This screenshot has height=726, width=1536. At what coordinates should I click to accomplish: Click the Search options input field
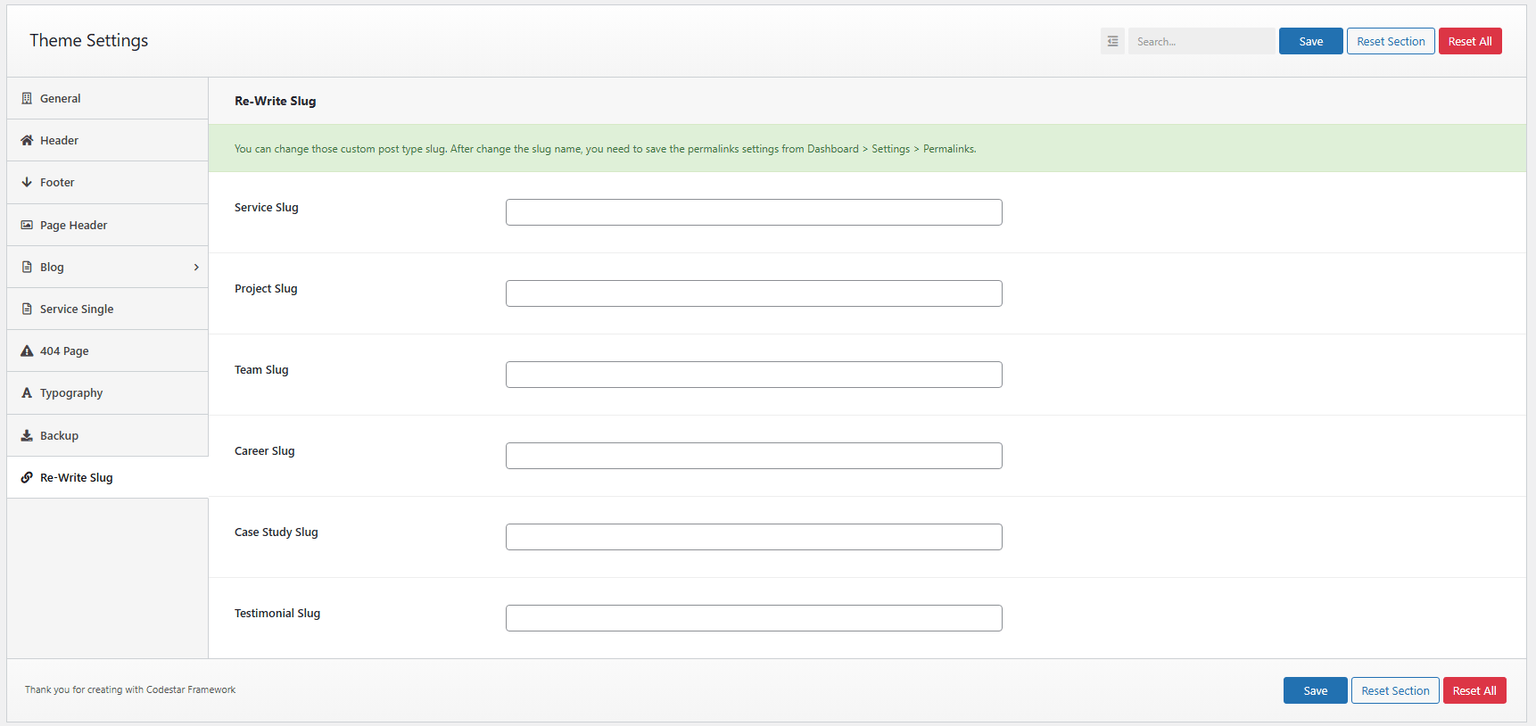pos(1200,42)
